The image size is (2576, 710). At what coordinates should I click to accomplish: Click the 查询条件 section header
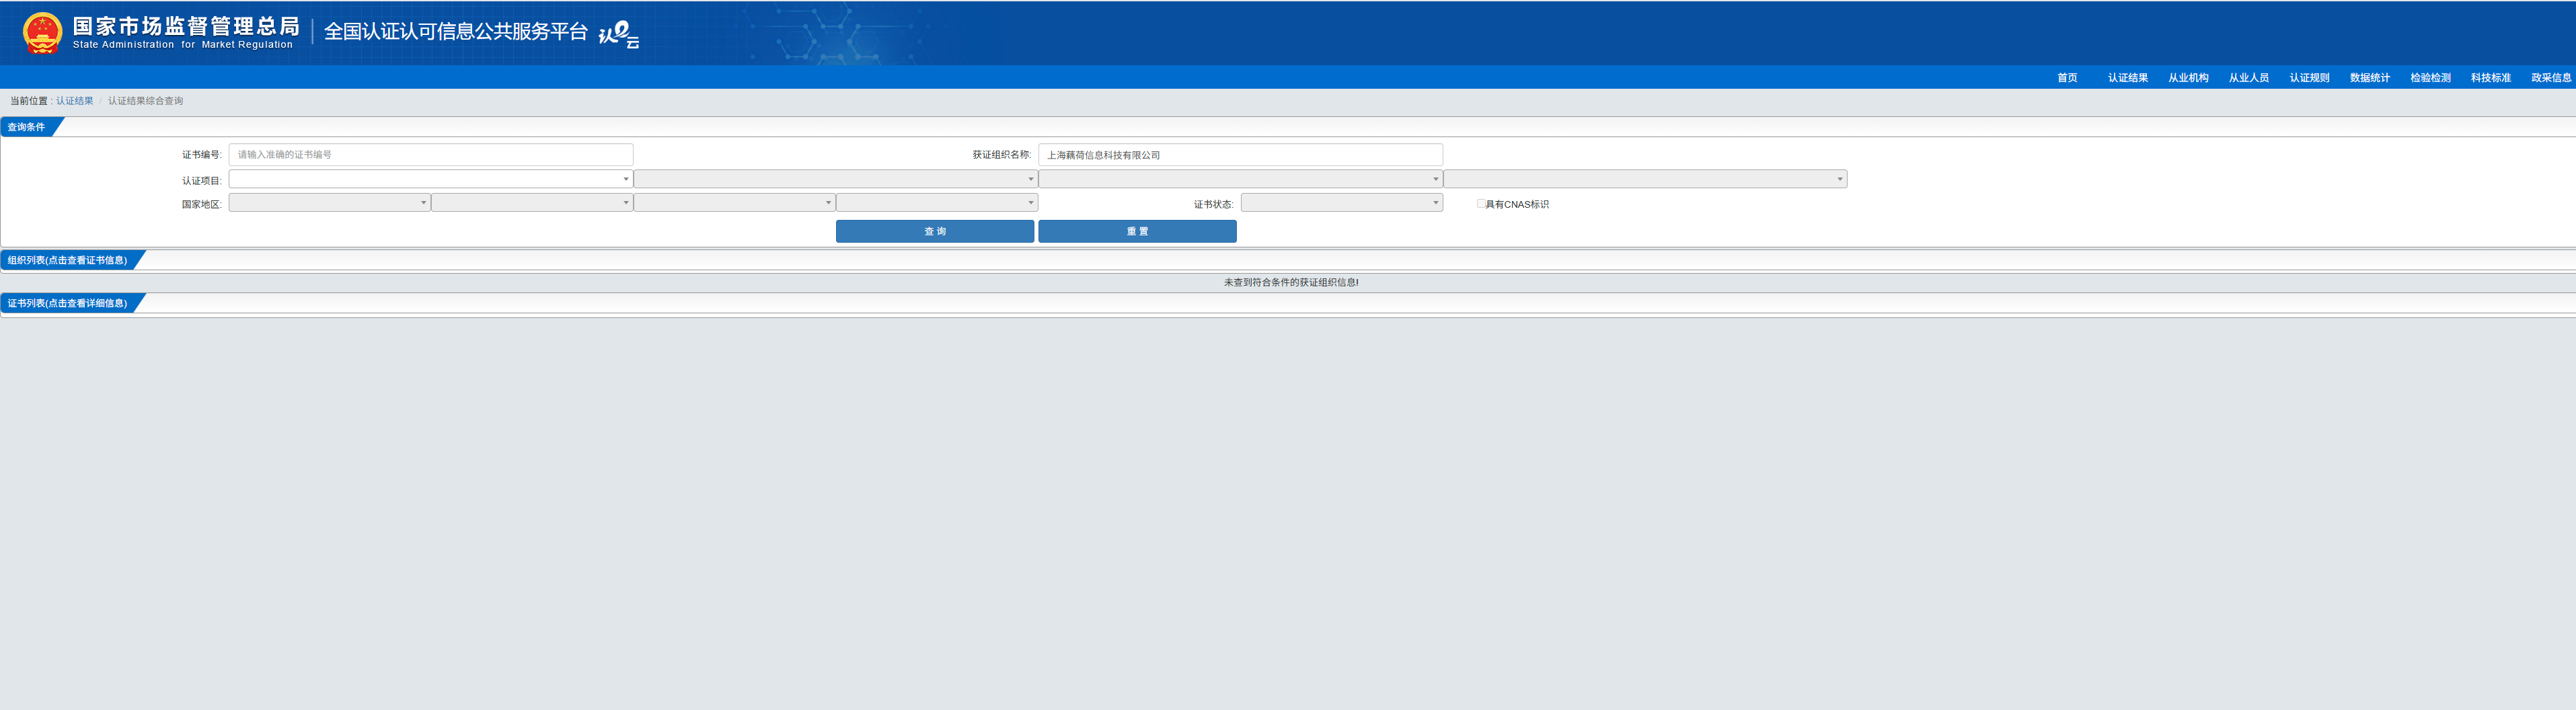[x=27, y=127]
